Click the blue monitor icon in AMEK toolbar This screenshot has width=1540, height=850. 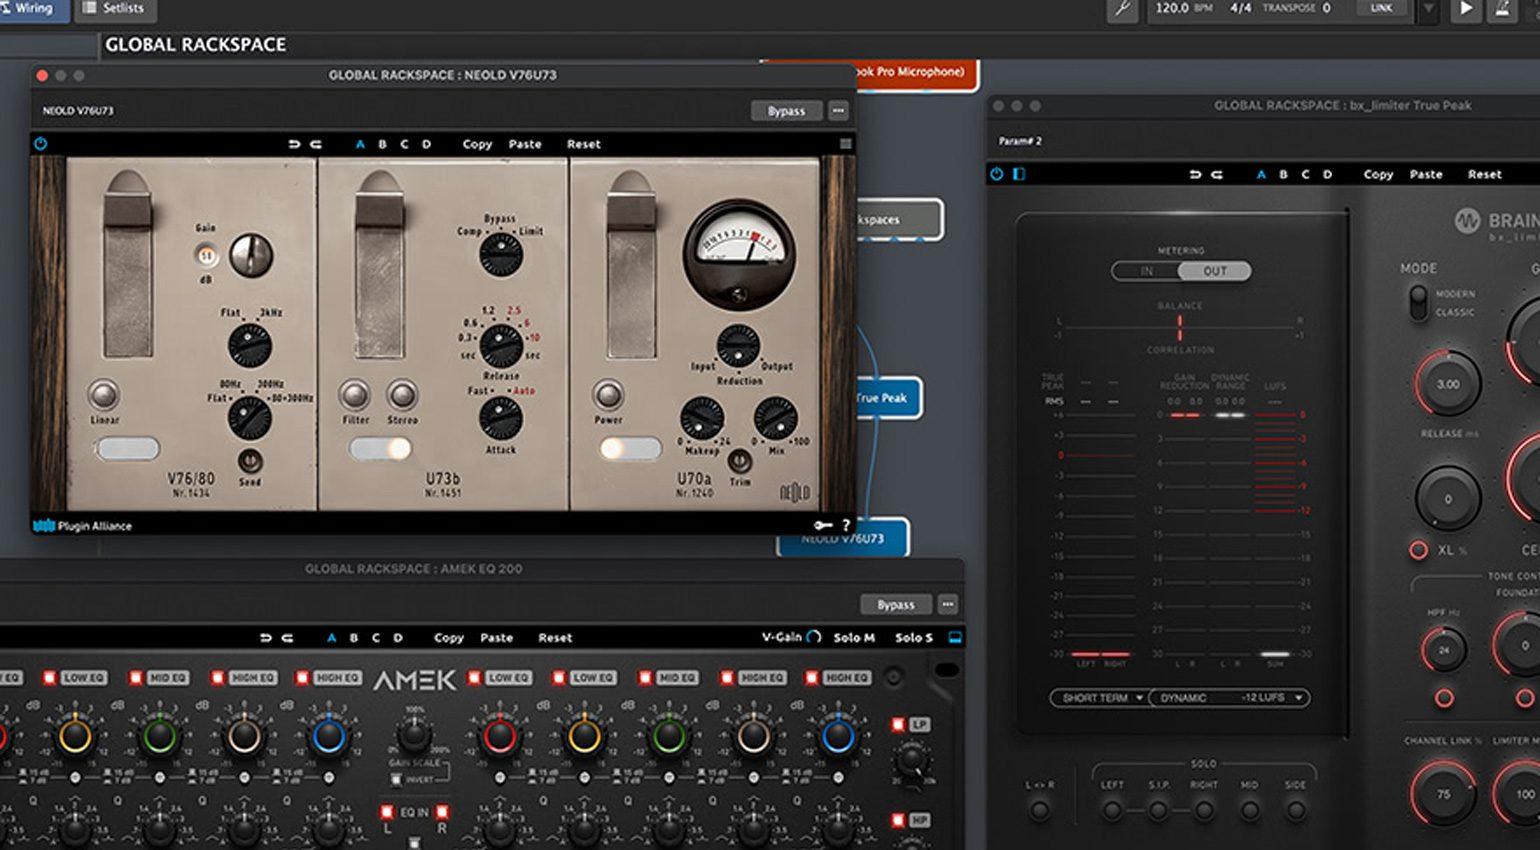click(955, 637)
